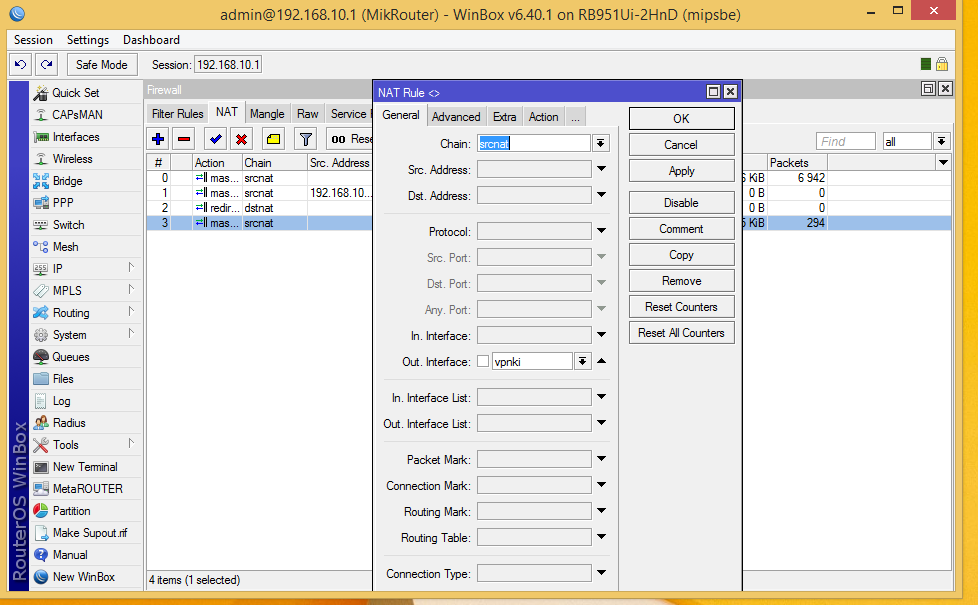
Task: Open the Chain dropdown list
Action: tap(600, 143)
